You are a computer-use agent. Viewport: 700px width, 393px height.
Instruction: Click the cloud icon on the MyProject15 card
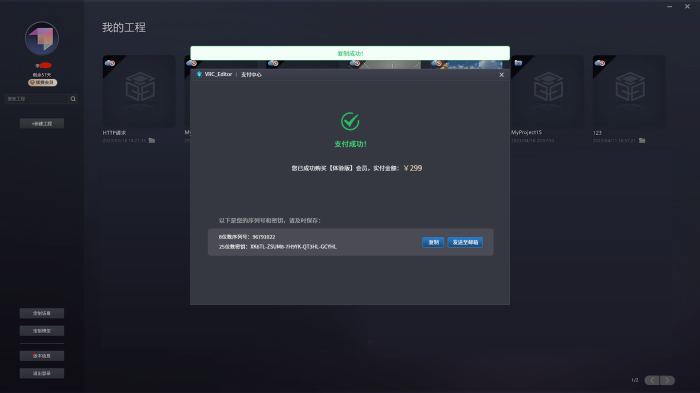(x=518, y=63)
